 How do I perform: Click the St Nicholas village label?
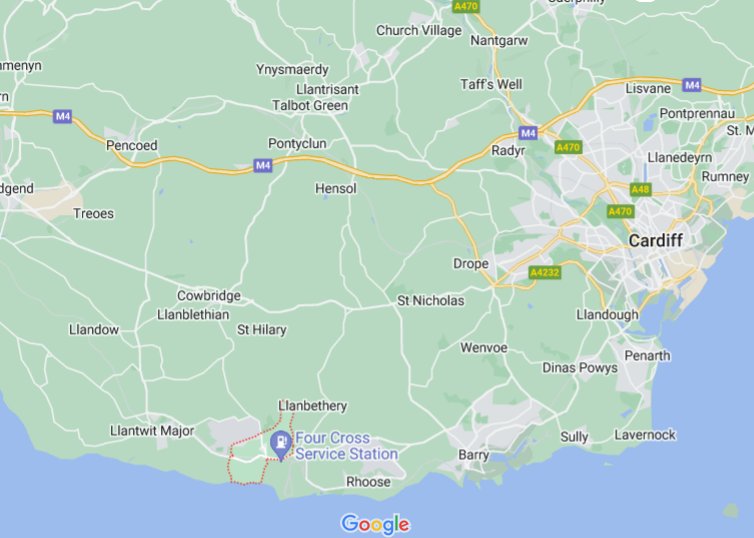pos(430,301)
